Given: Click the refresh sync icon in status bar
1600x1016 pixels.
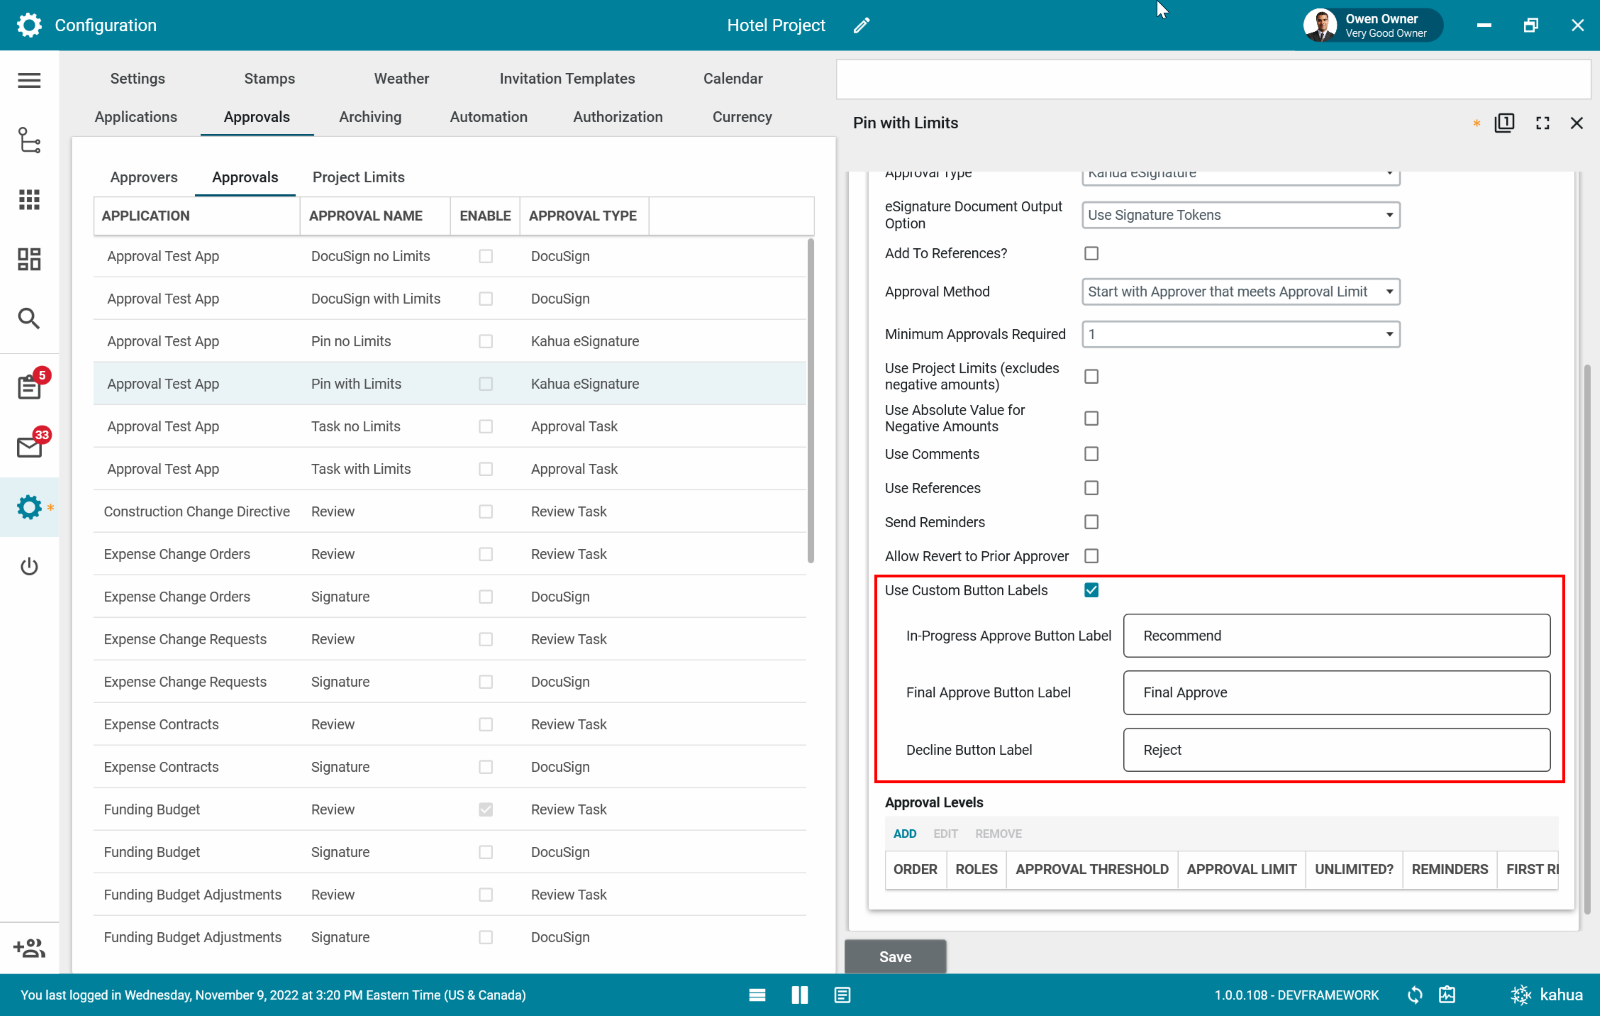Looking at the screenshot, I should (x=1415, y=995).
